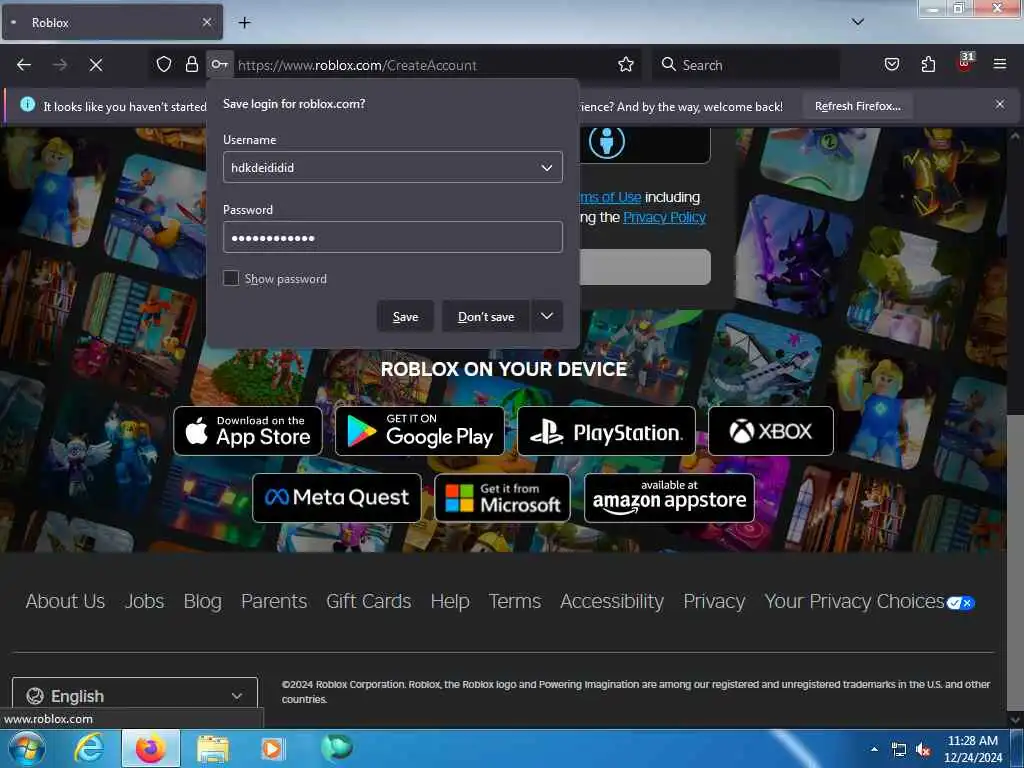
Task: Get it on Google Play badge
Action: tap(420, 431)
